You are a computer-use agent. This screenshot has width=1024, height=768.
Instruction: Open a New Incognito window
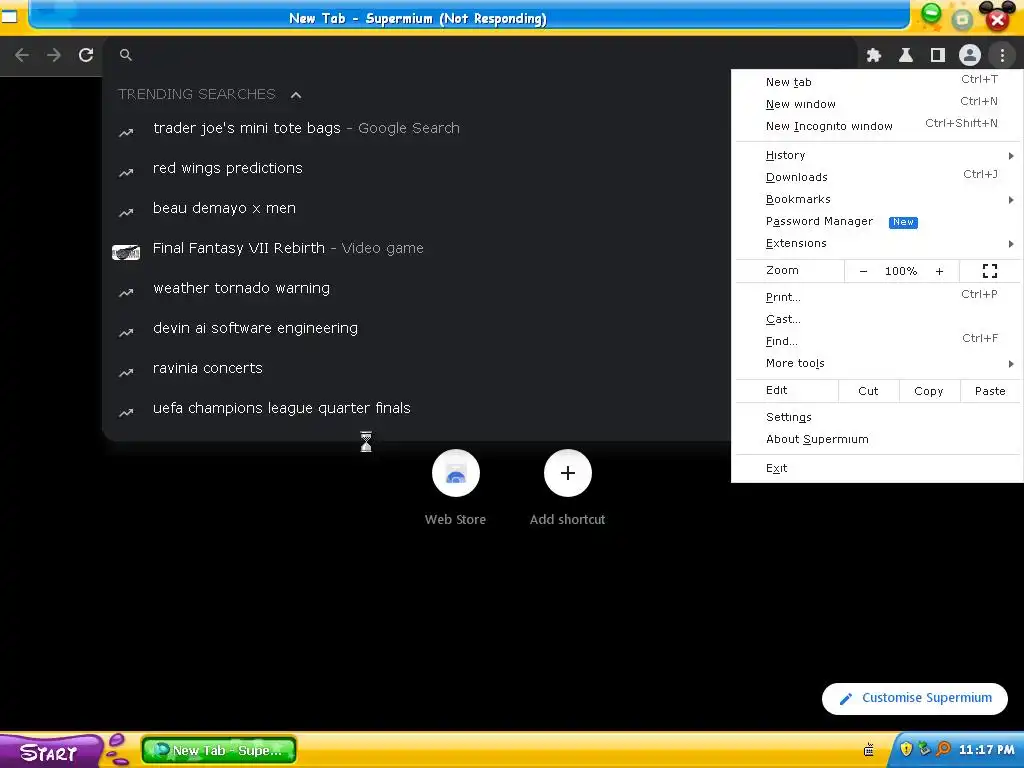click(x=877, y=125)
